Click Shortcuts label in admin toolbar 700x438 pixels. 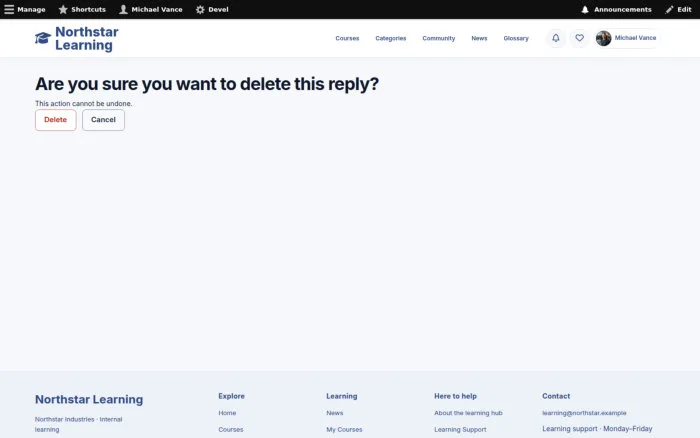click(x=88, y=9)
